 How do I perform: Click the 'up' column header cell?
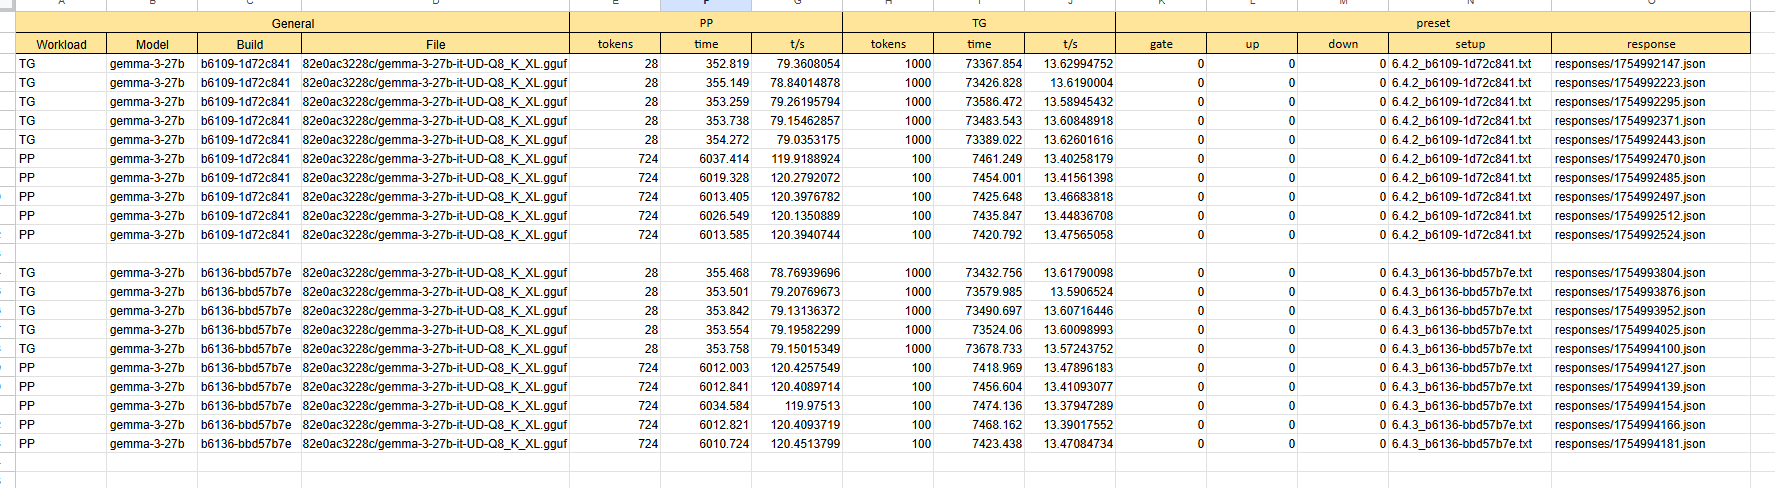(1252, 44)
